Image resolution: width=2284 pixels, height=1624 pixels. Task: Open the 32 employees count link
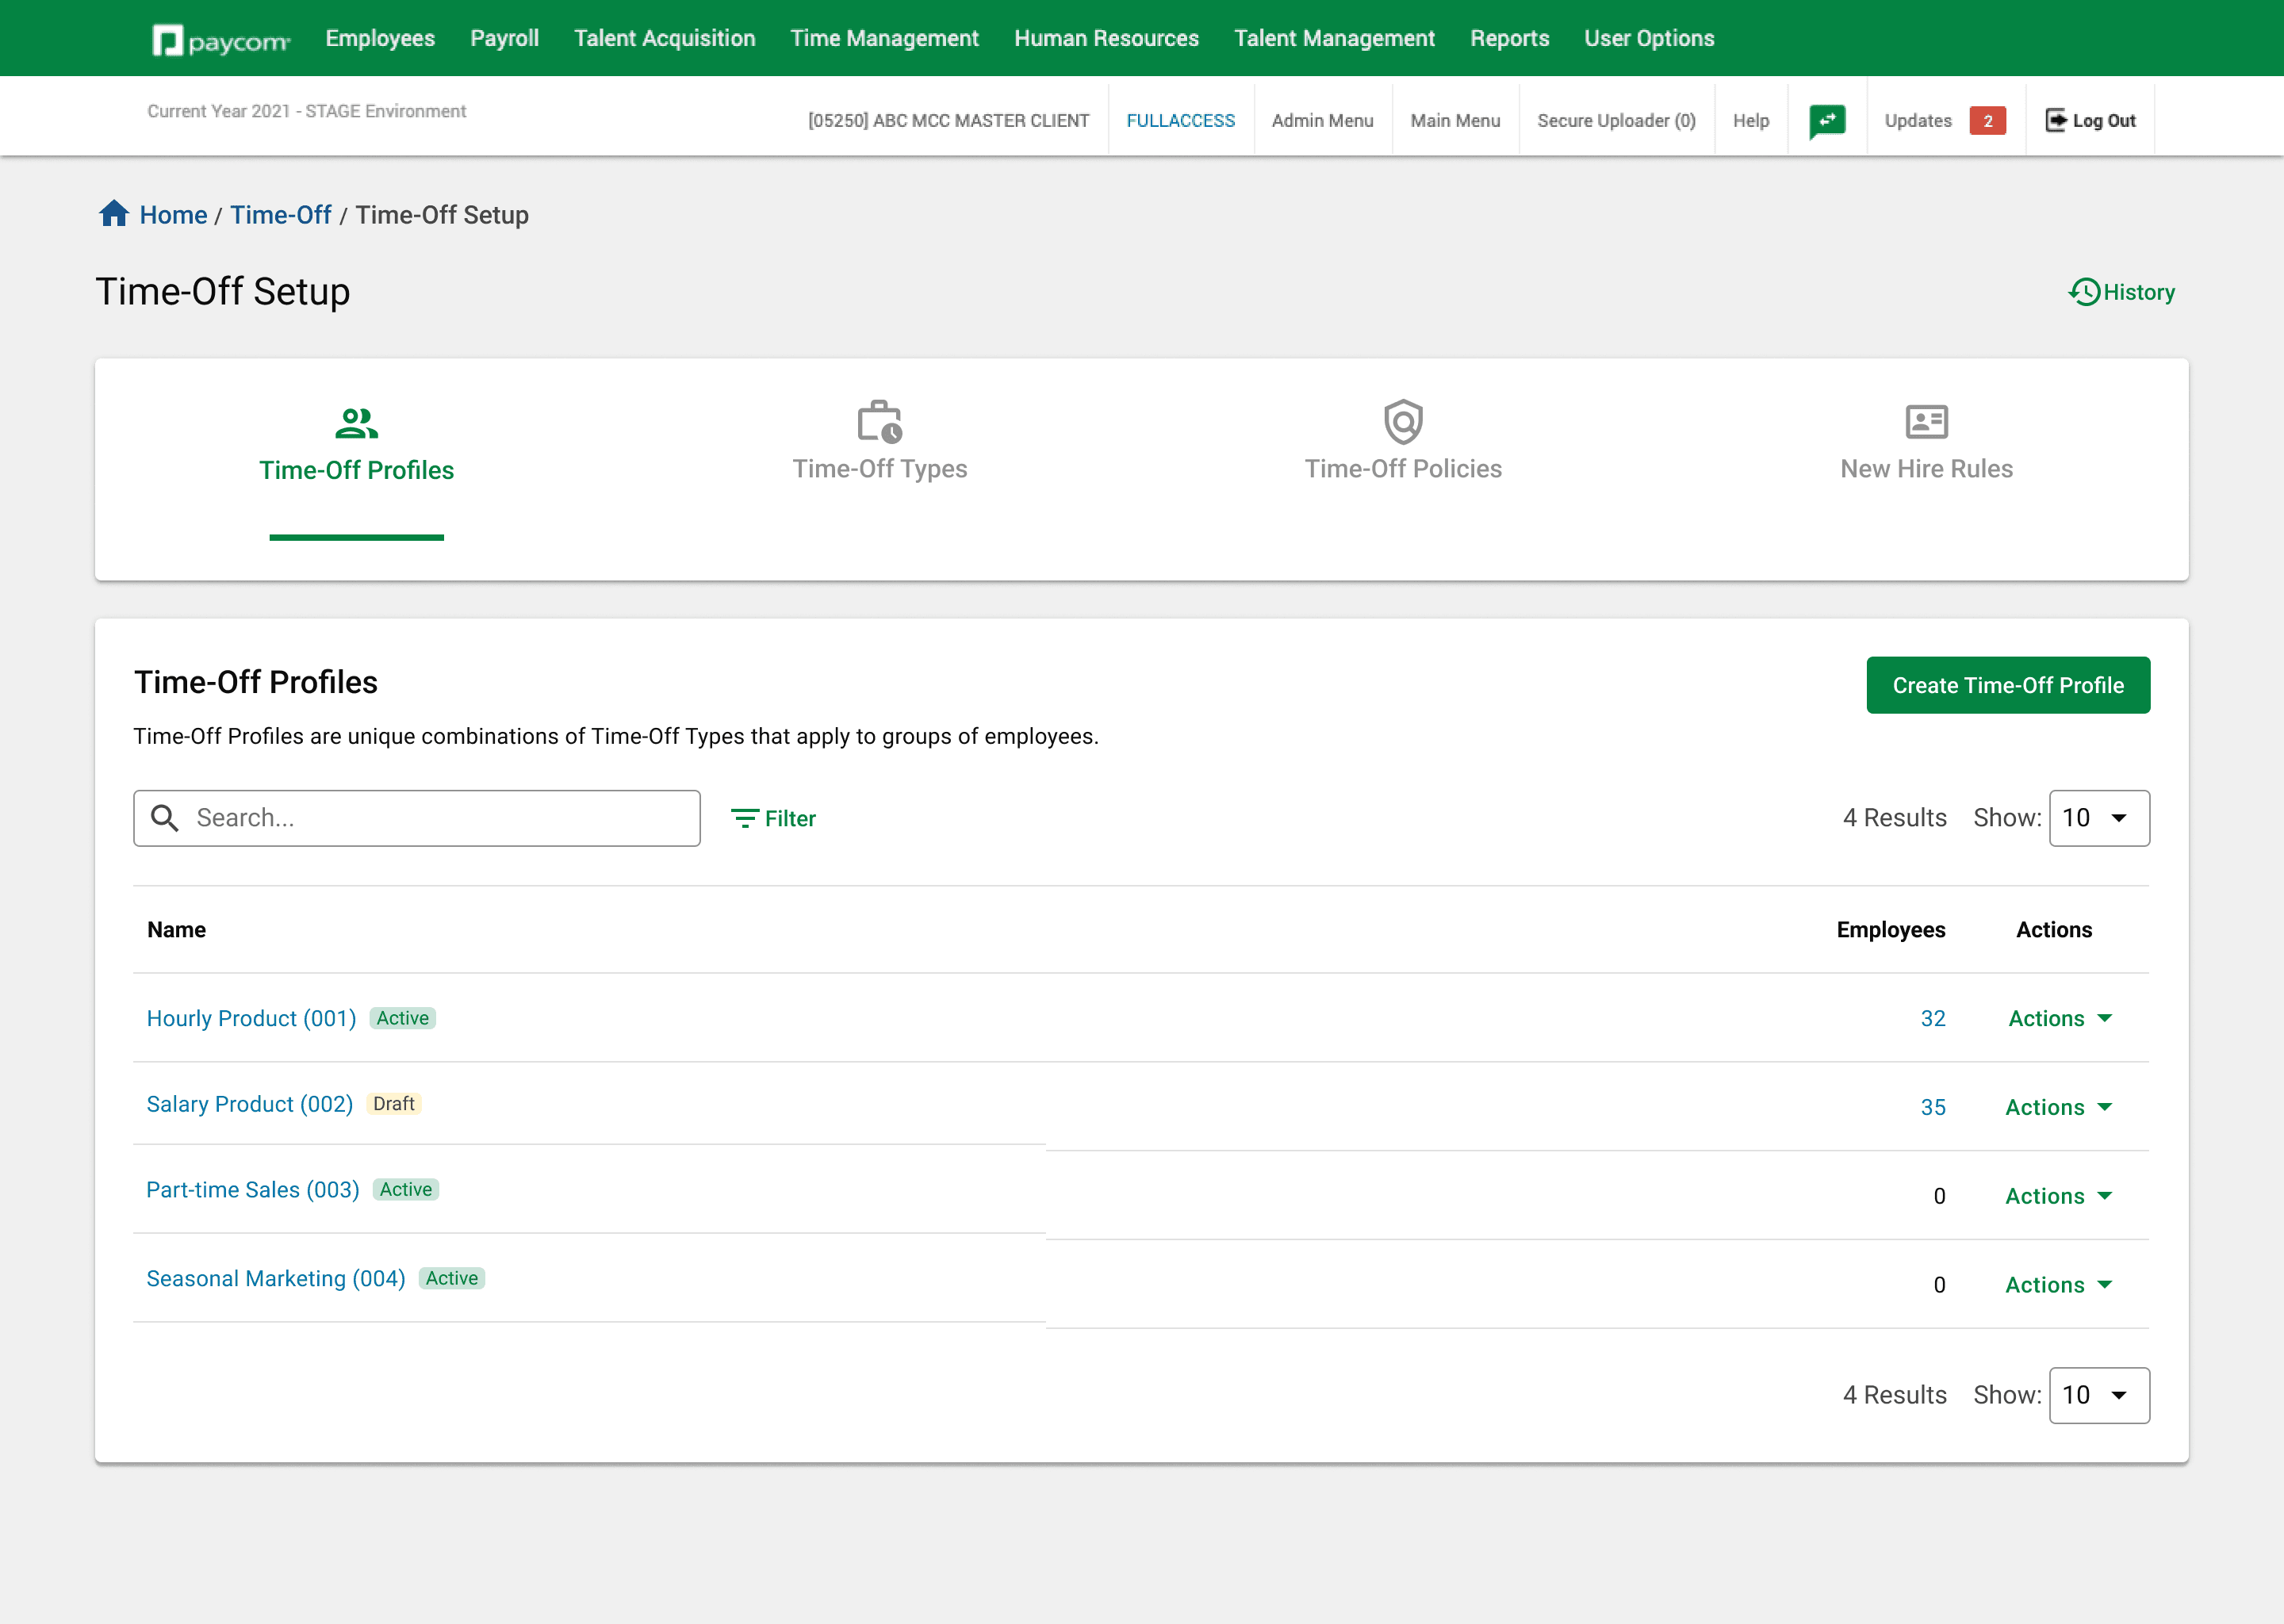(x=1932, y=1018)
